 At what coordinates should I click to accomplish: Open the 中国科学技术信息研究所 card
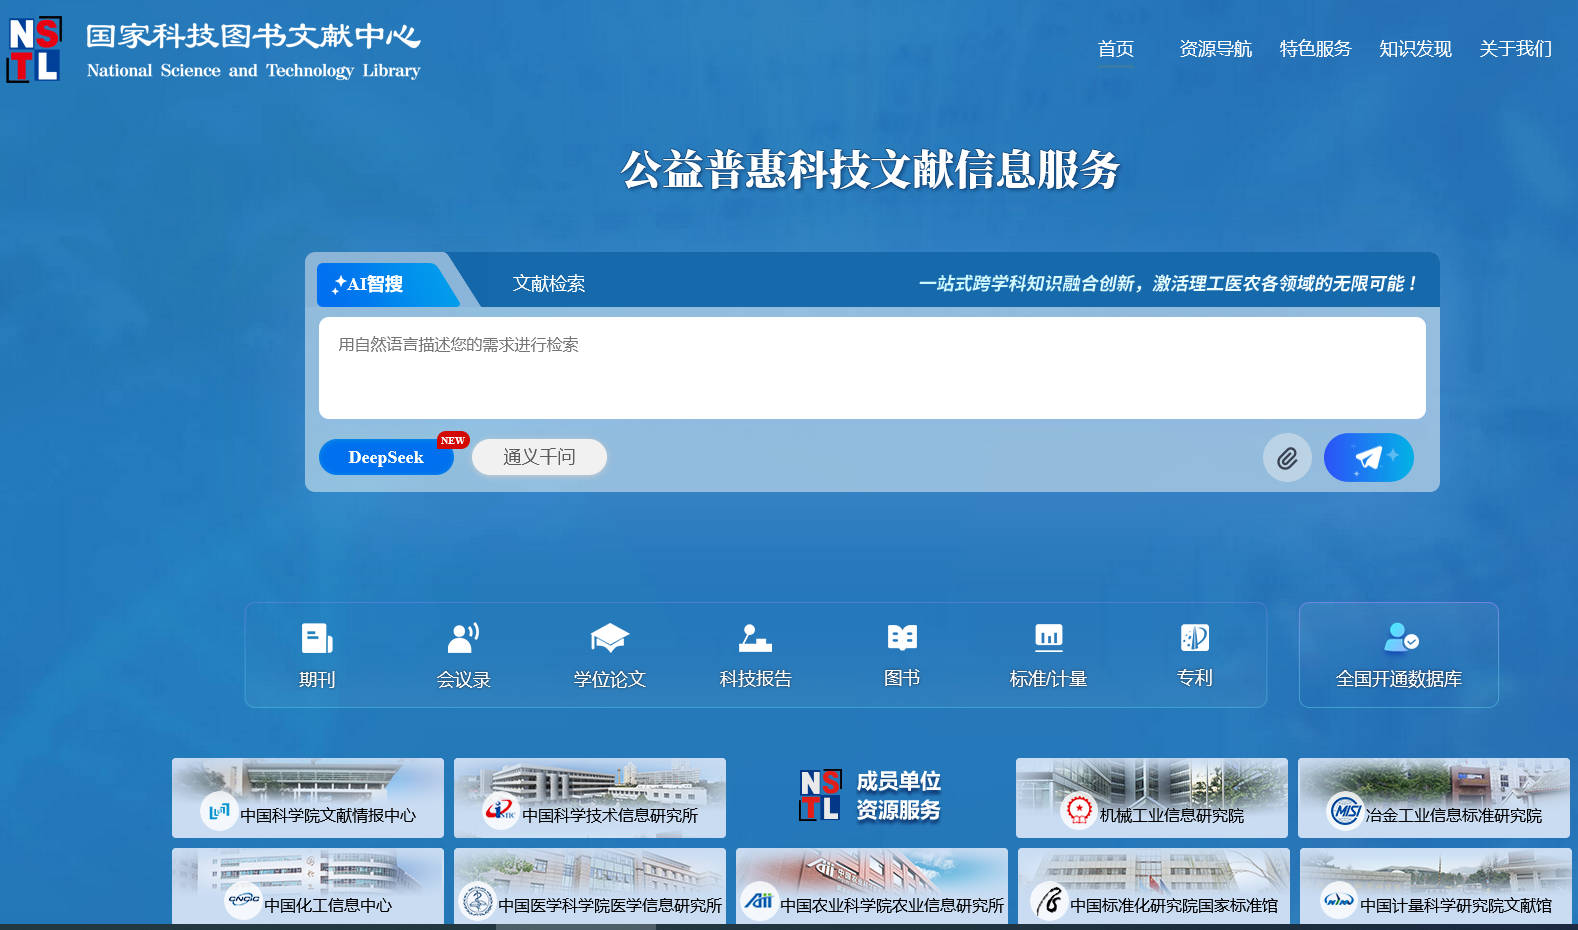(x=590, y=798)
